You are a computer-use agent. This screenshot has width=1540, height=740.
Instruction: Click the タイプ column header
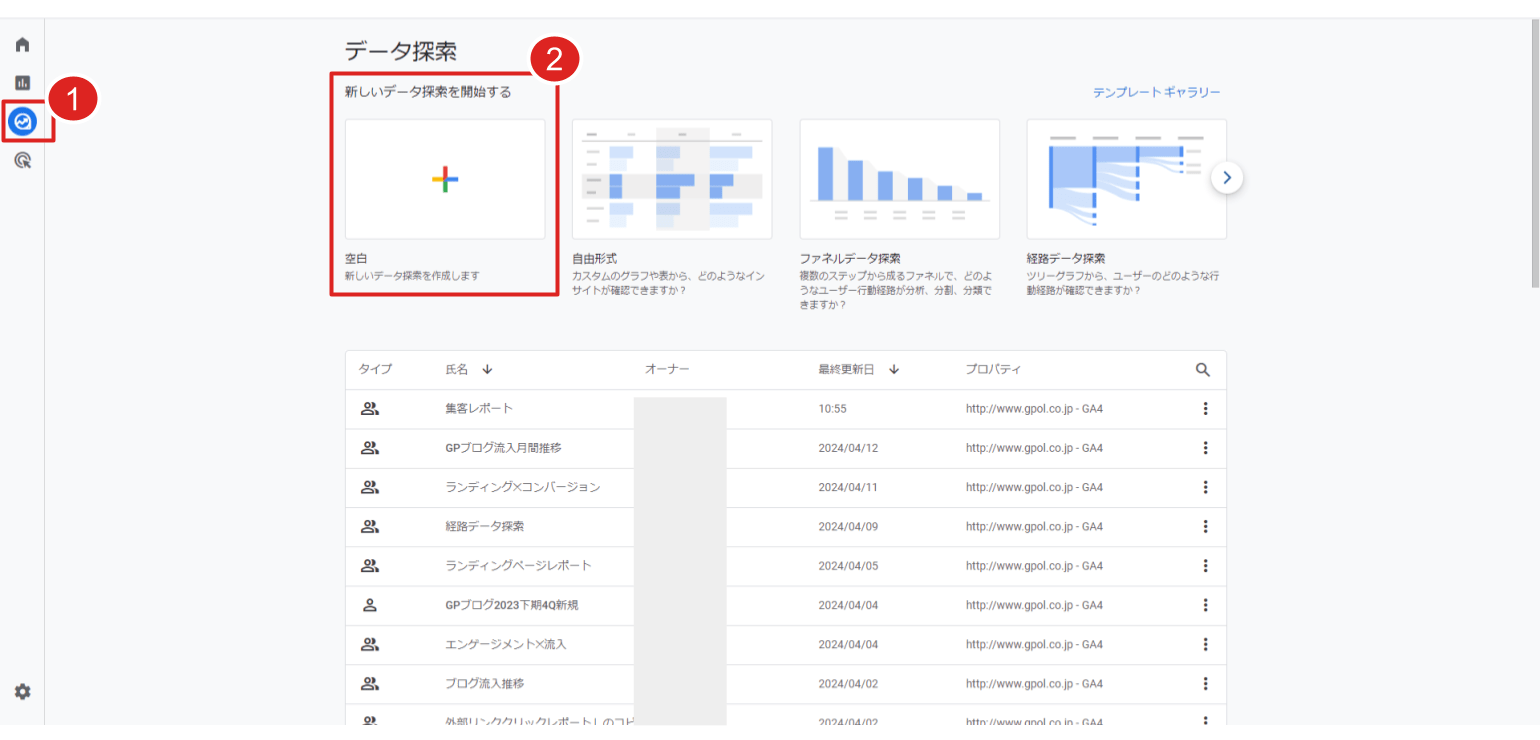[x=375, y=370]
